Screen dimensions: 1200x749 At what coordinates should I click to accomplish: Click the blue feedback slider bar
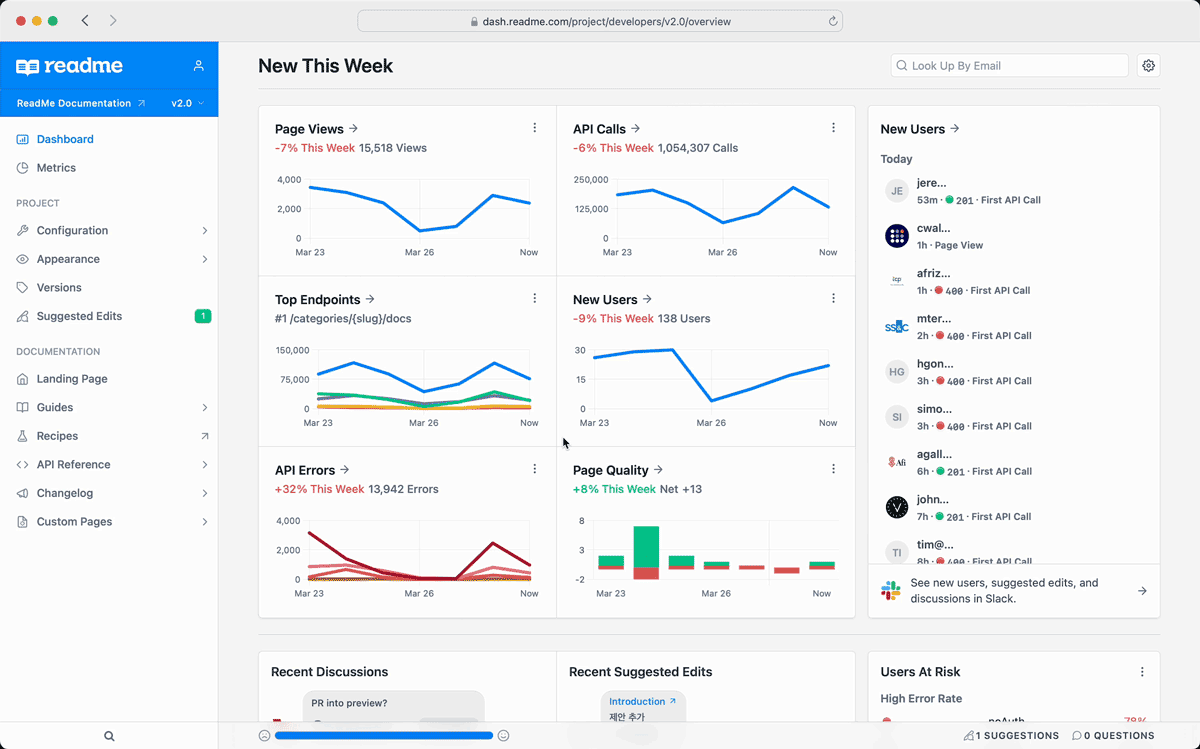(384, 736)
